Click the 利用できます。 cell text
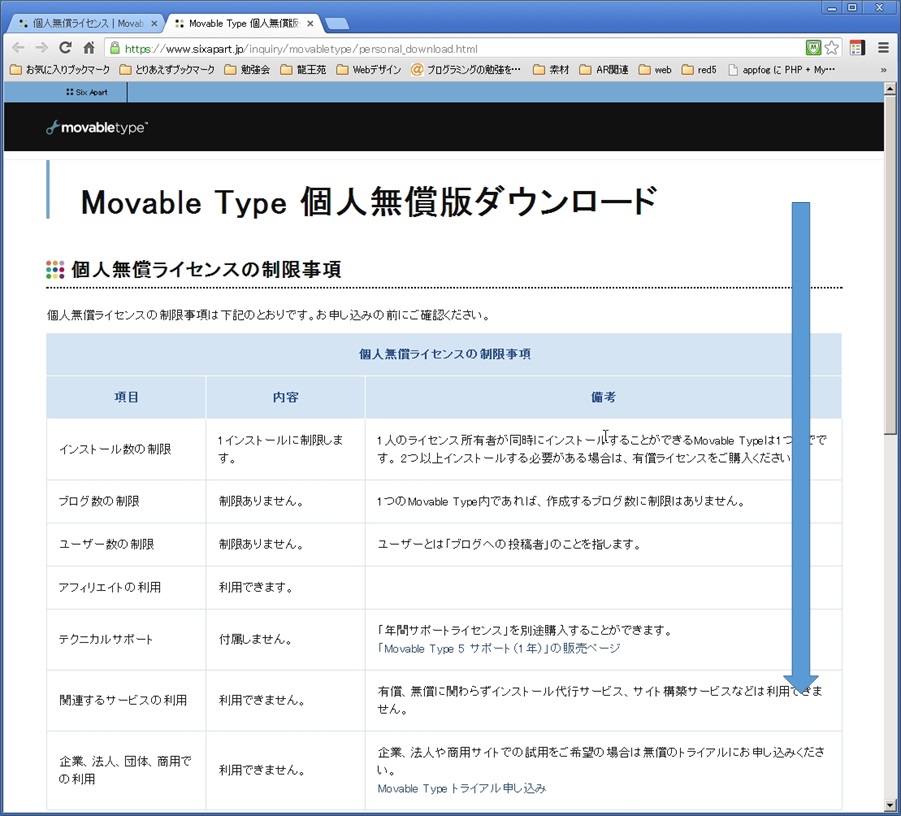This screenshot has height=816, width=901. (x=256, y=588)
